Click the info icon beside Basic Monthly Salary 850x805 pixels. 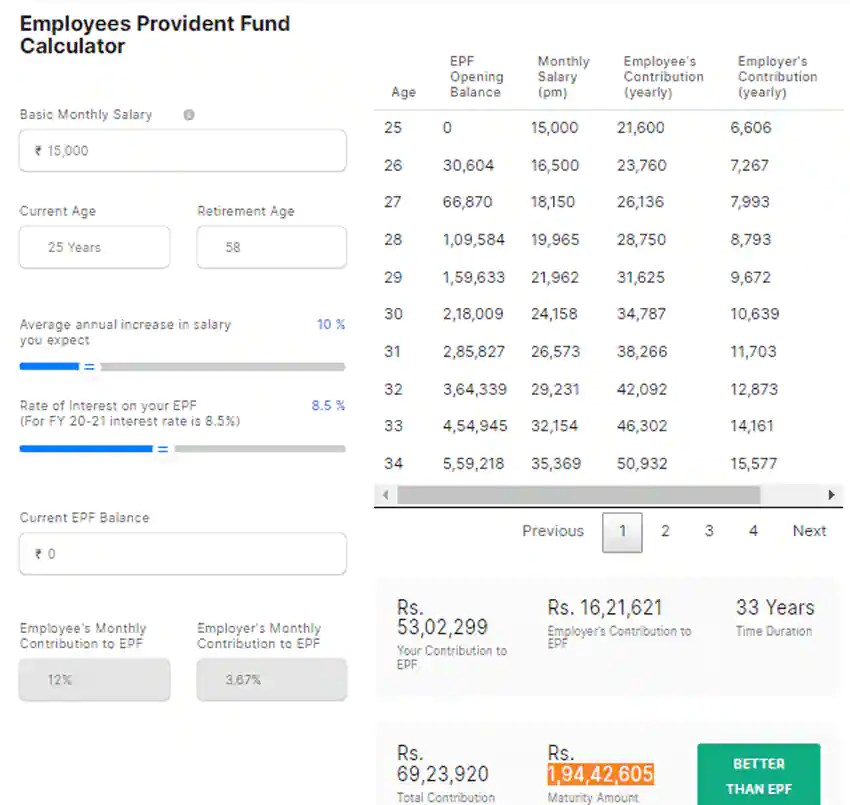click(188, 115)
